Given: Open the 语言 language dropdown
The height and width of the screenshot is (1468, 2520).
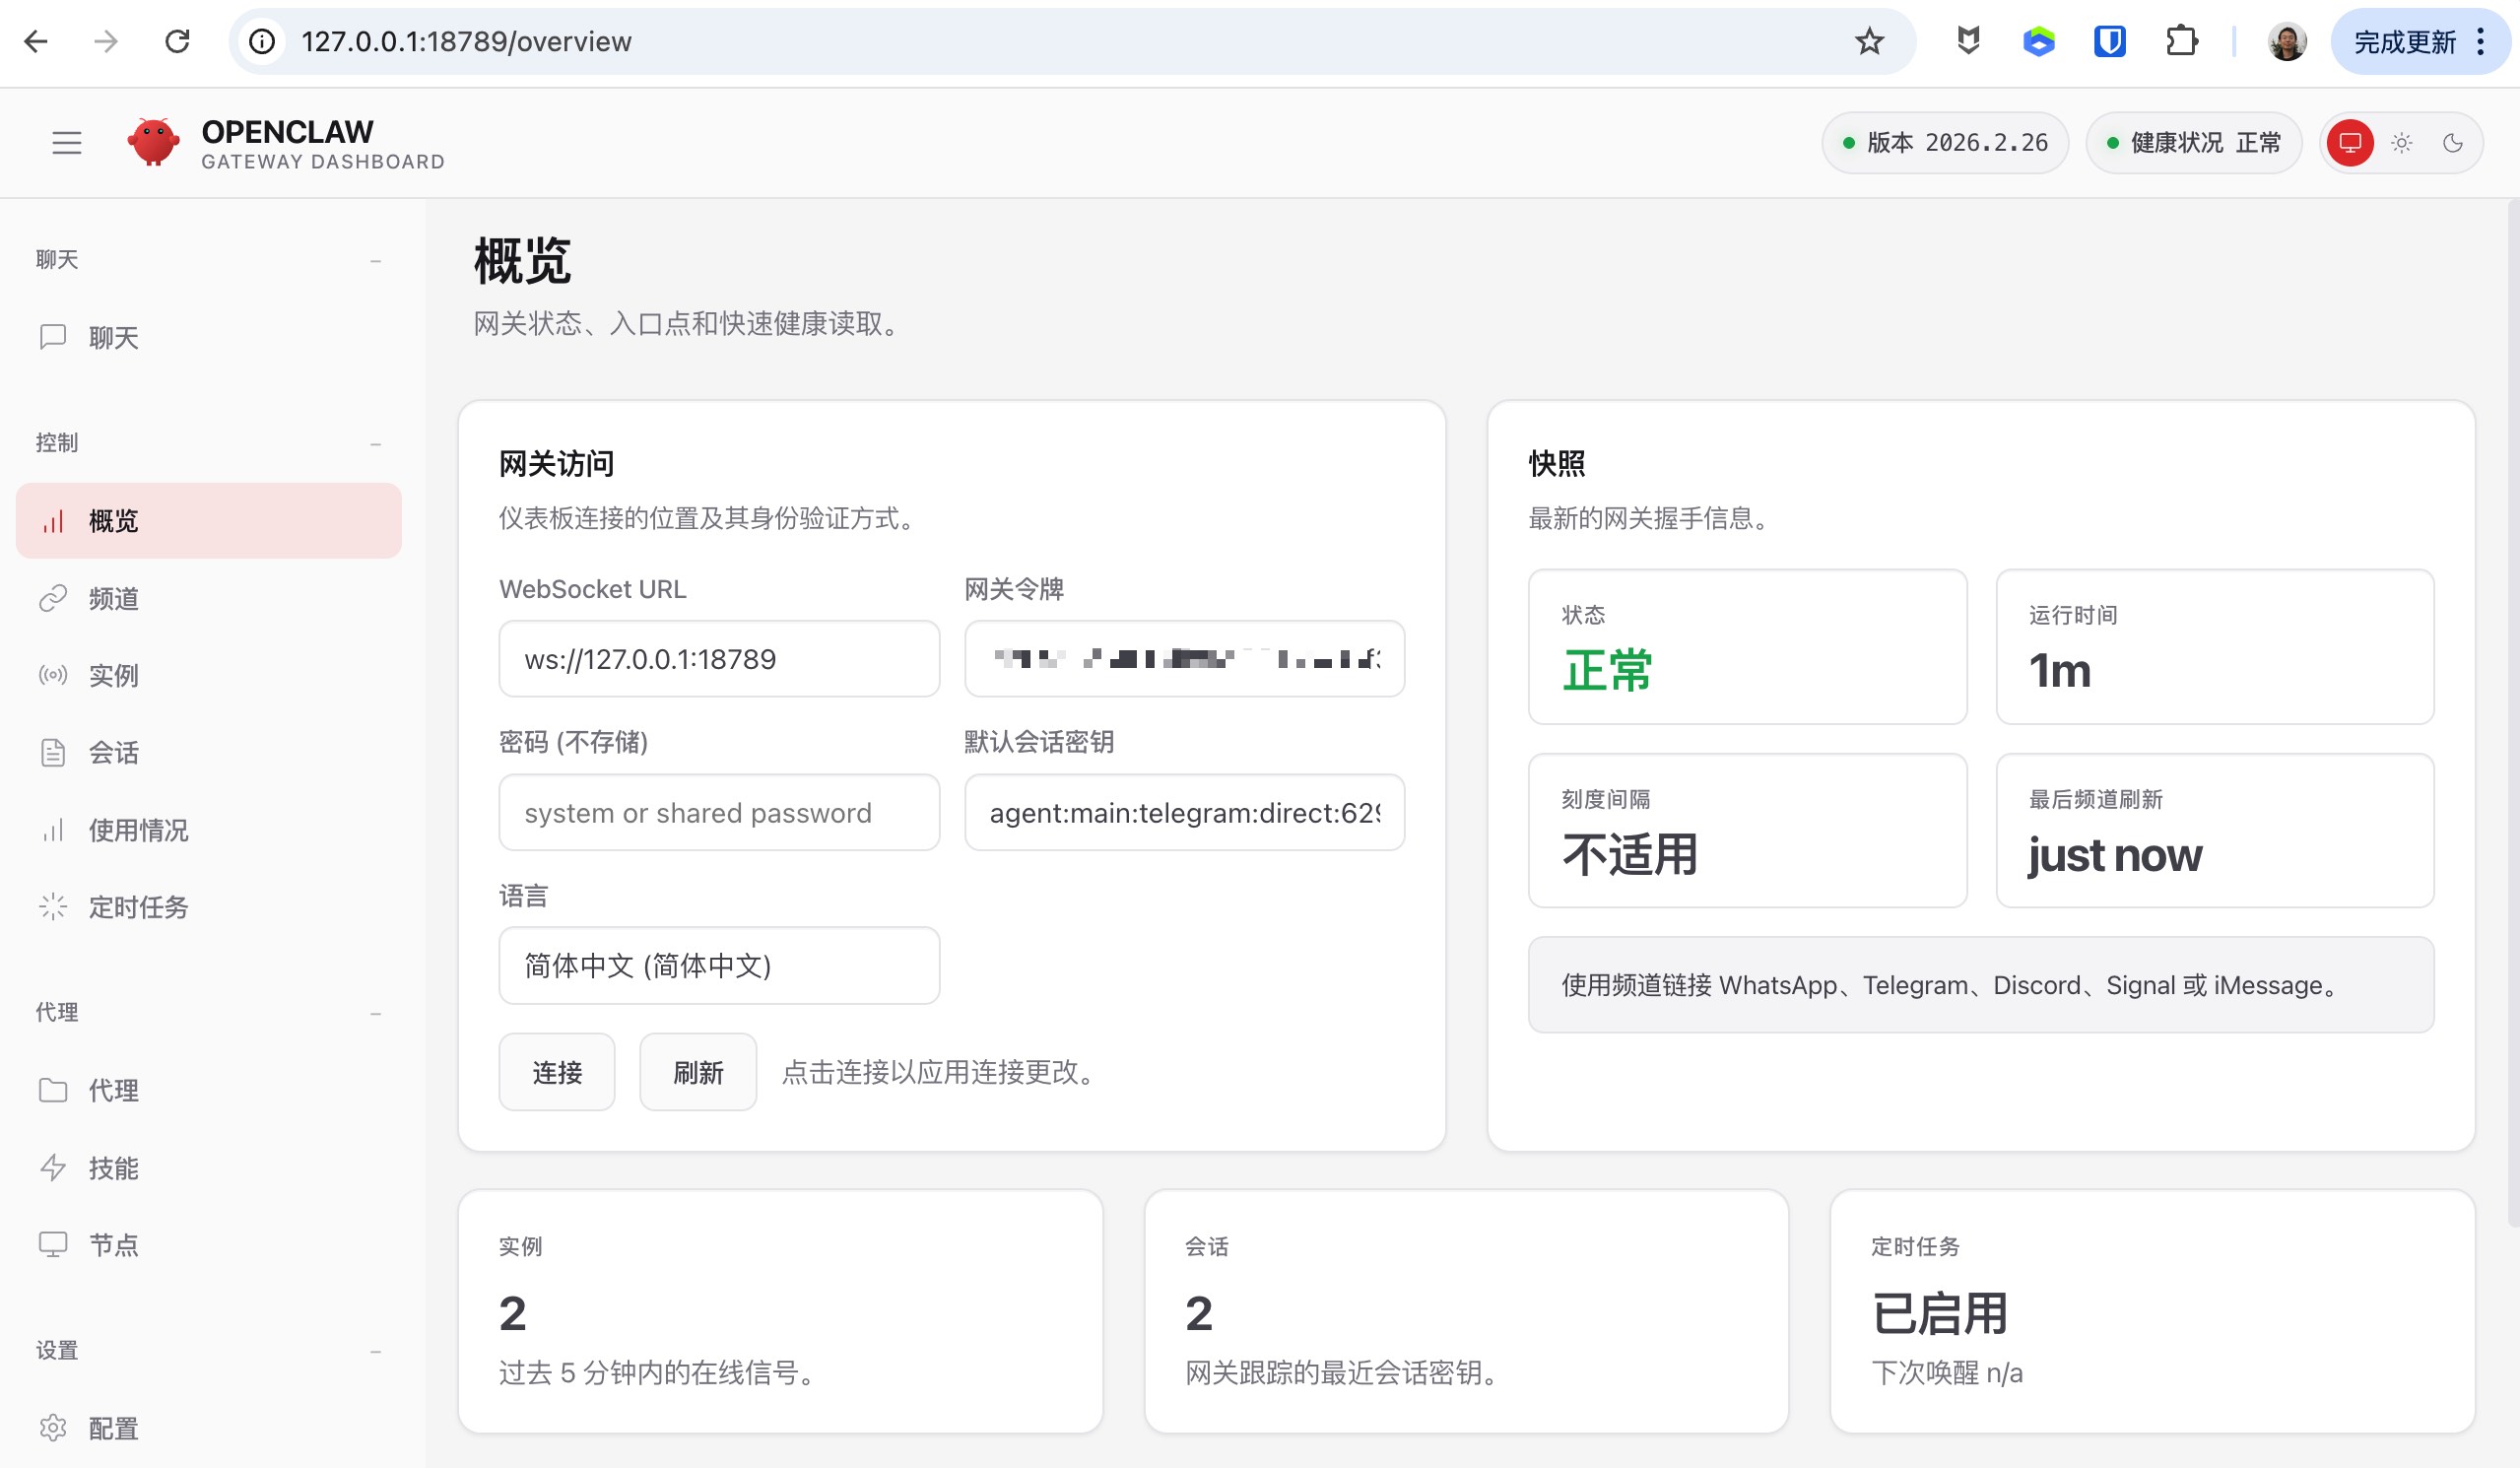Looking at the screenshot, I should point(718,966).
